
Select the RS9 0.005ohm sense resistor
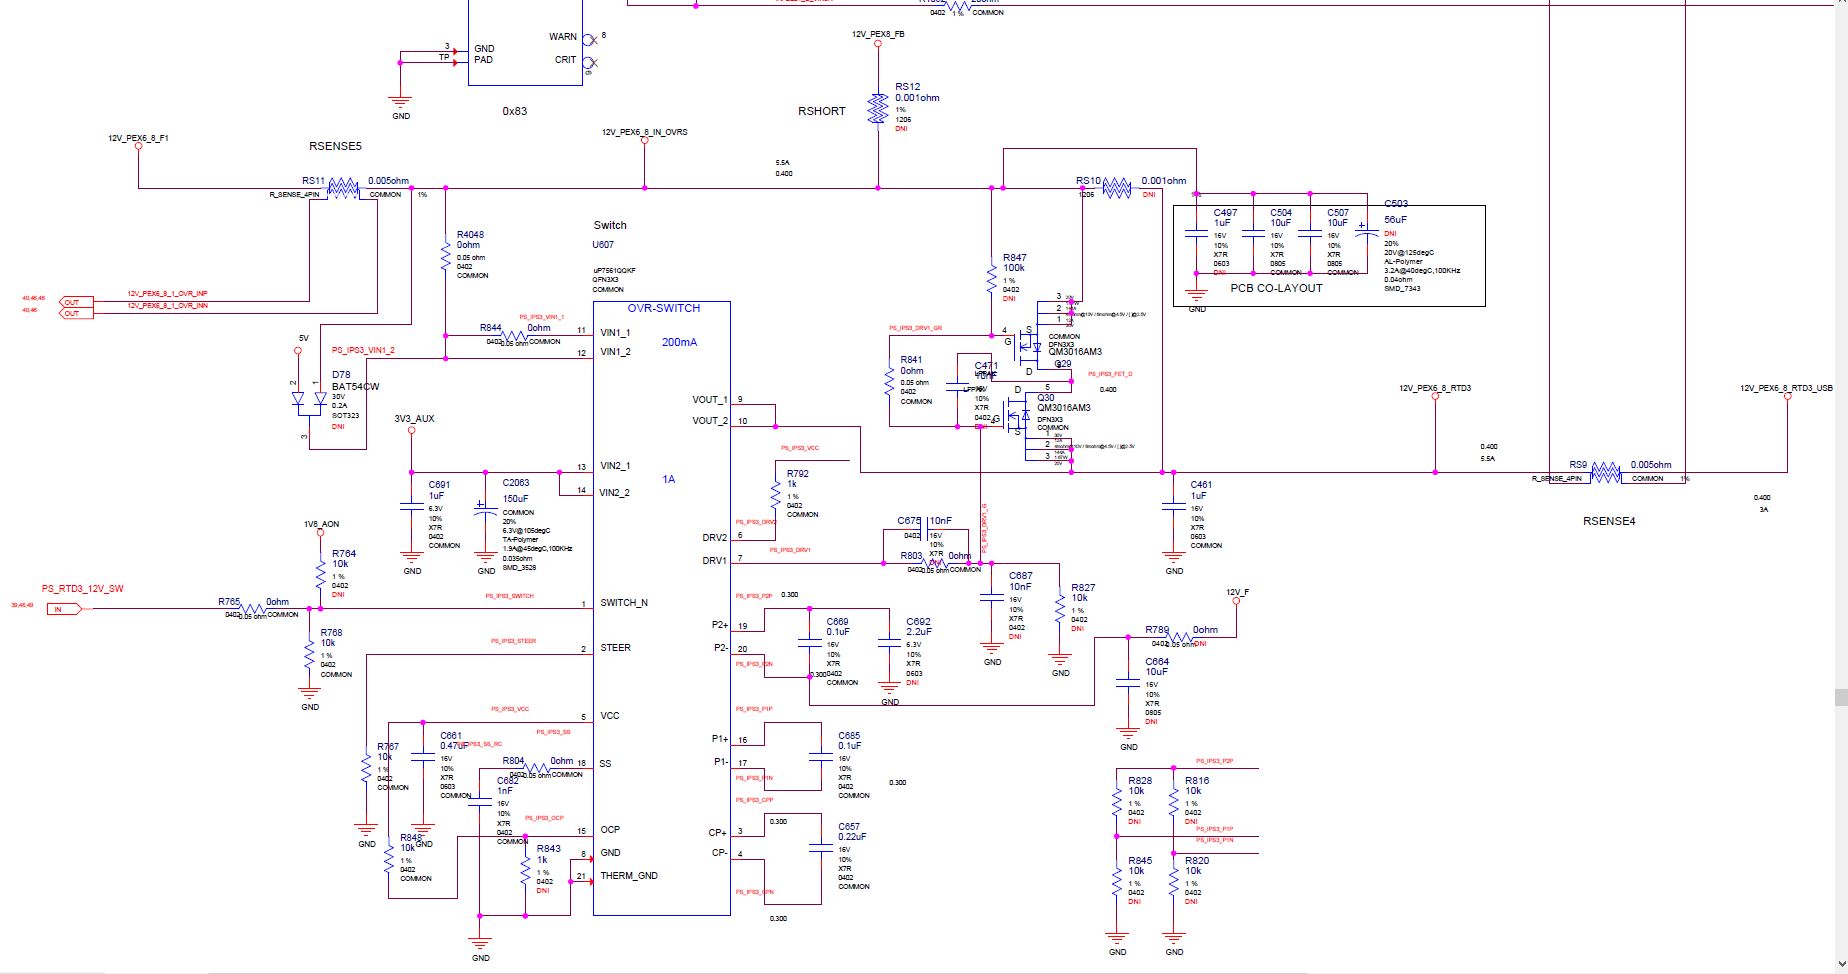click(x=1605, y=472)
